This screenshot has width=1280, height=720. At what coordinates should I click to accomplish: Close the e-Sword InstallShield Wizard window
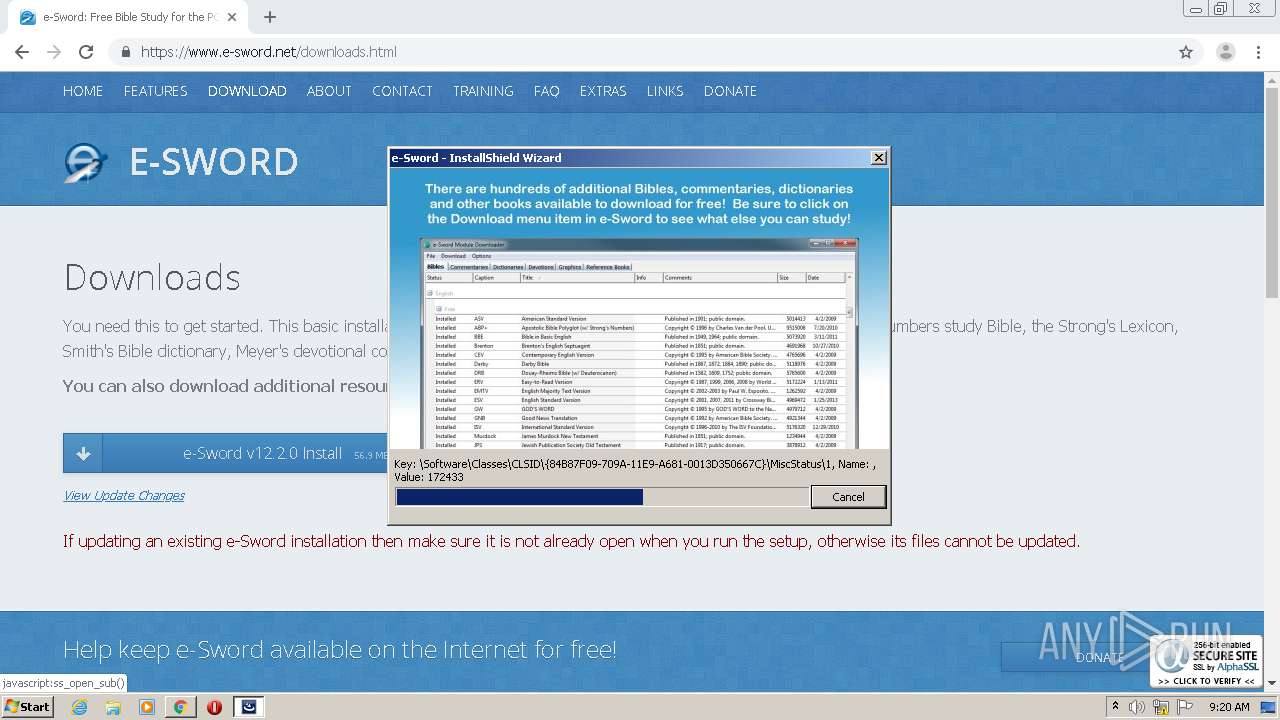(x=878, y=158)
